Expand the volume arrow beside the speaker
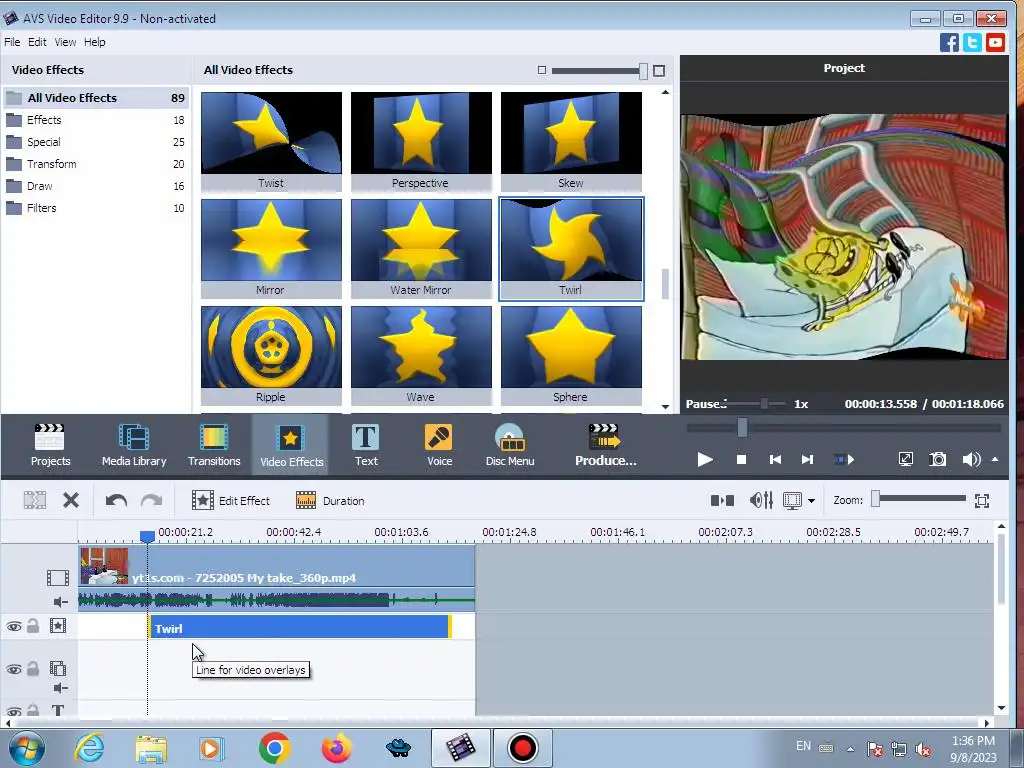Screen dimensions: 1024x768 [x=995, y=460]
